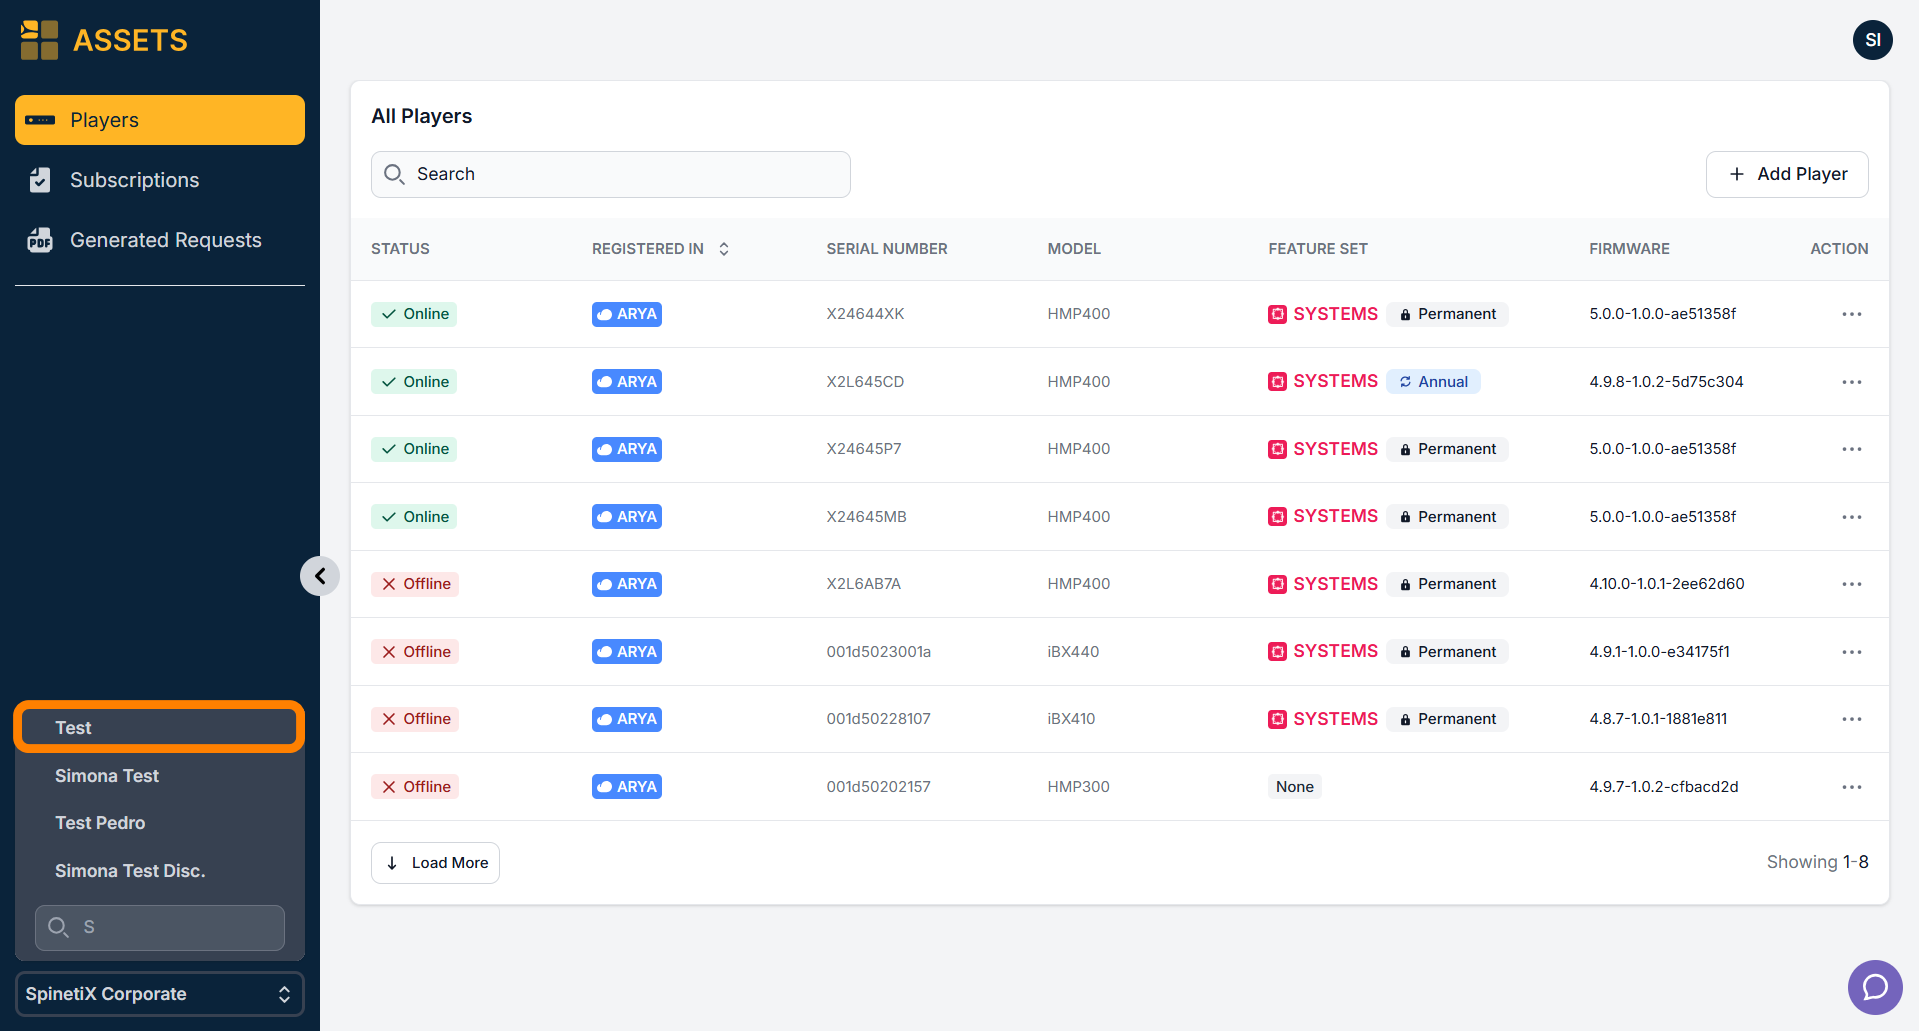Click the account filter search box
The width and height of the screenshot is (1919, 1031).
click(x=160, y=928)
